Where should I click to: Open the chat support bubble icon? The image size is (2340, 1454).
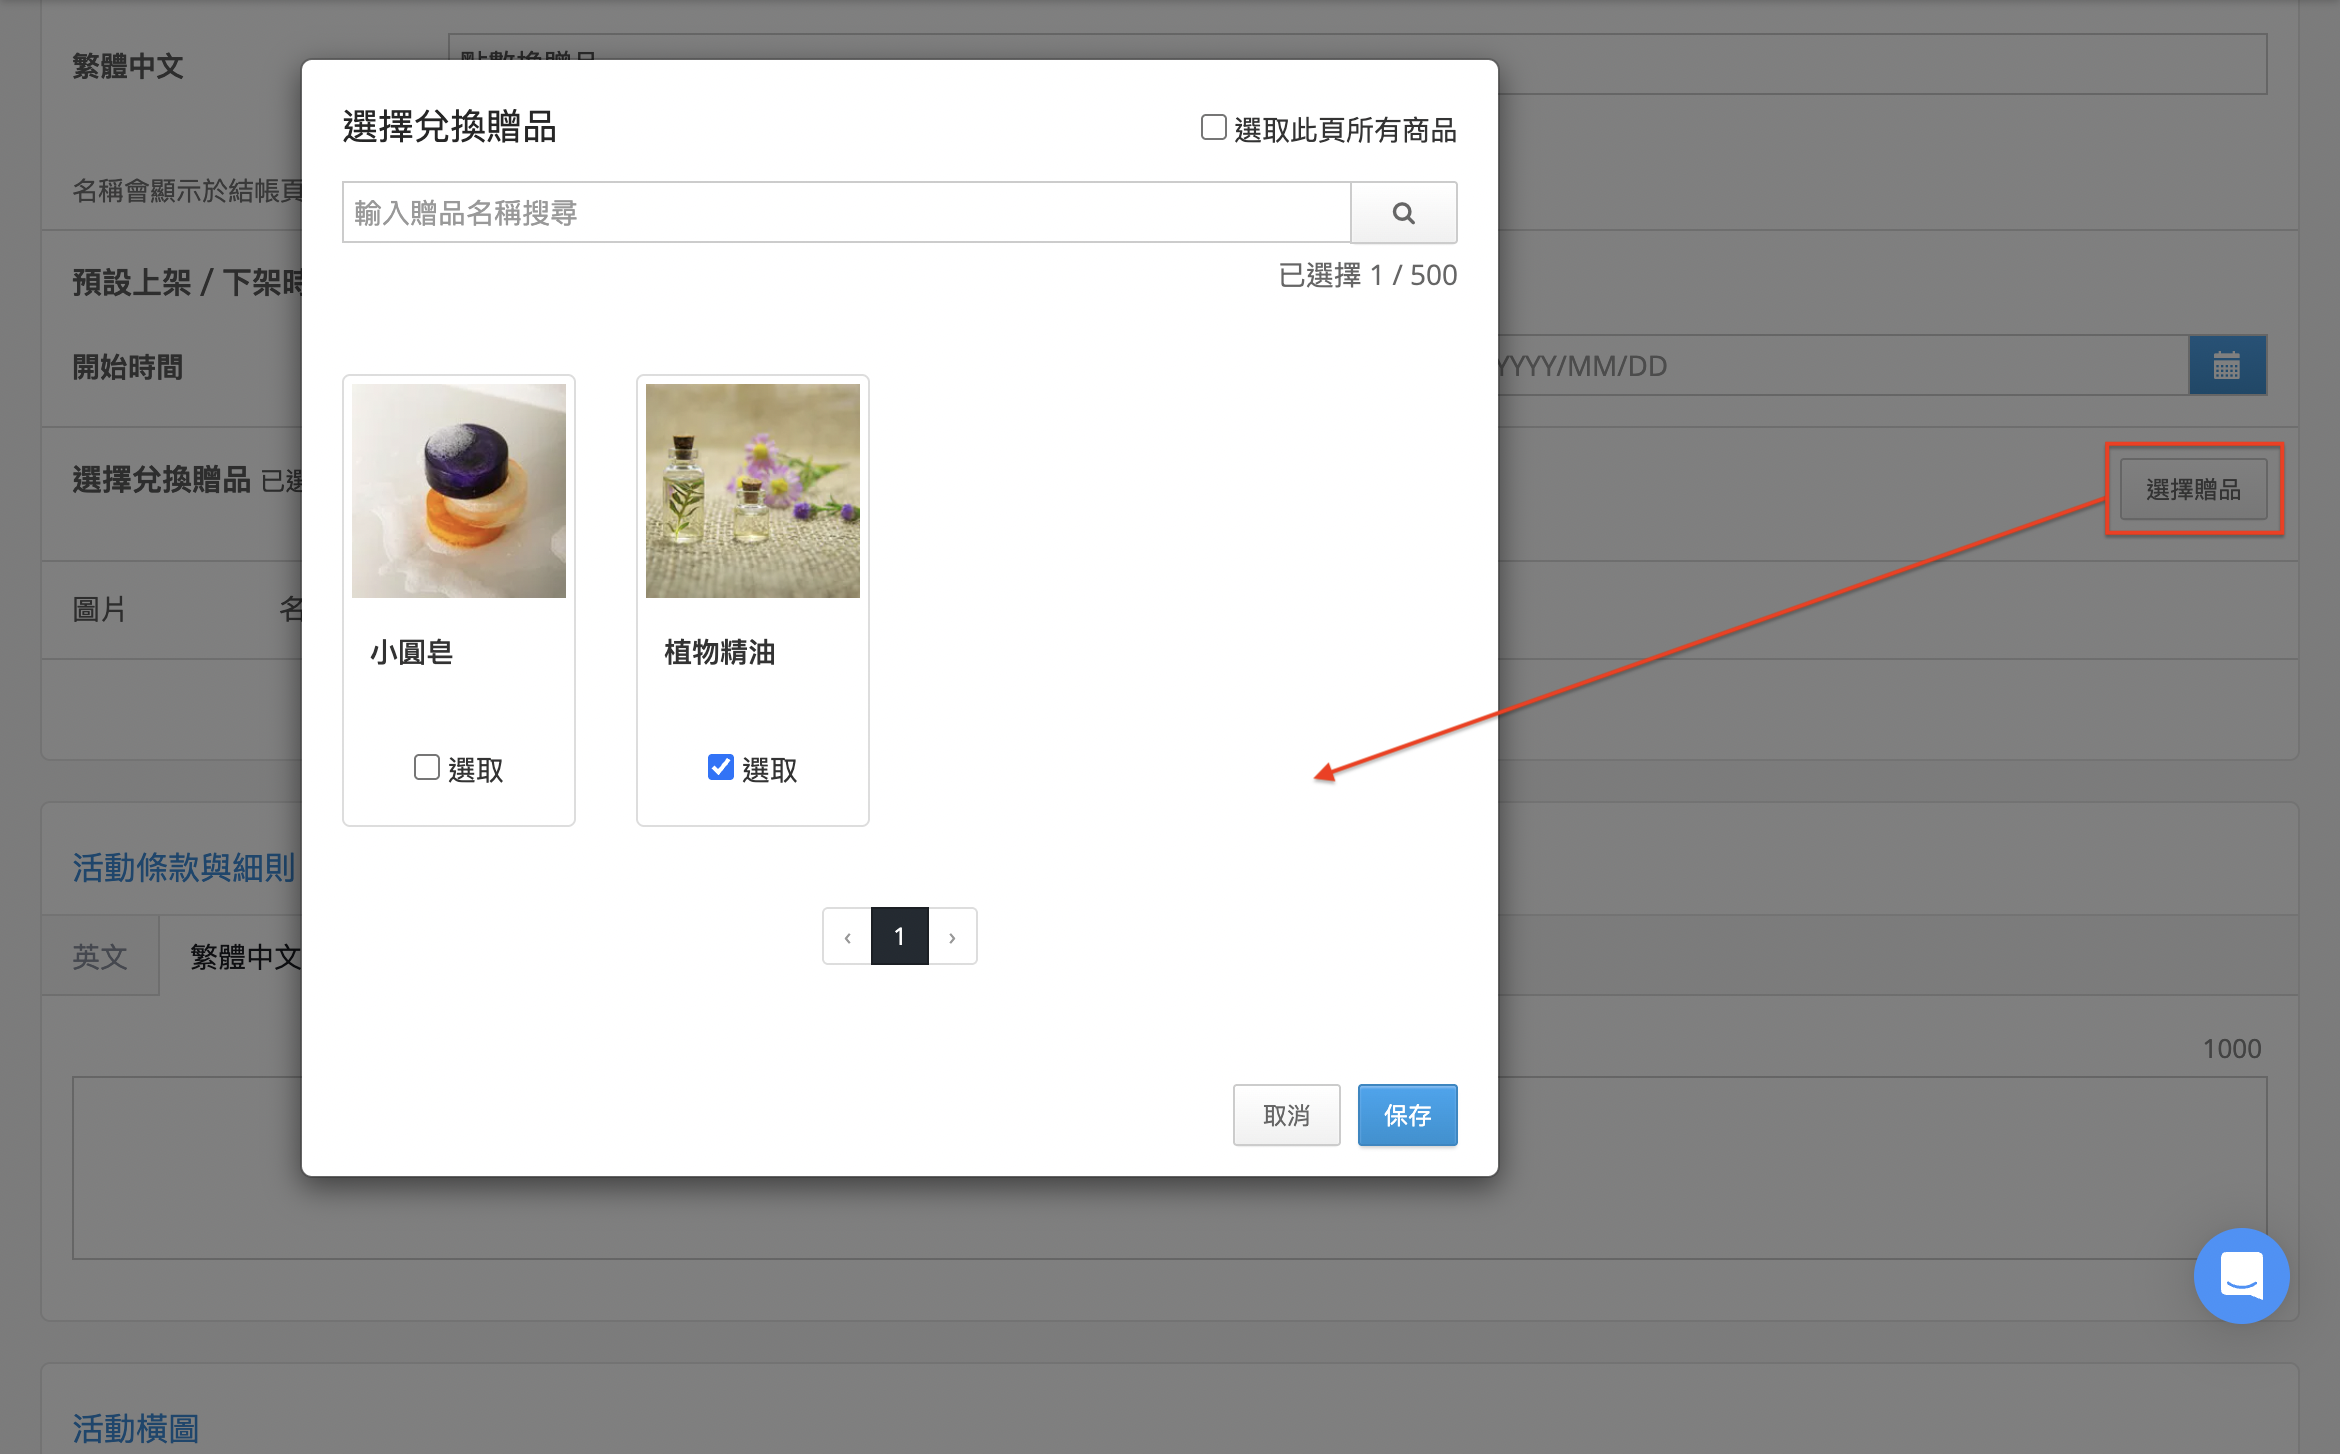point(2241,1275)
